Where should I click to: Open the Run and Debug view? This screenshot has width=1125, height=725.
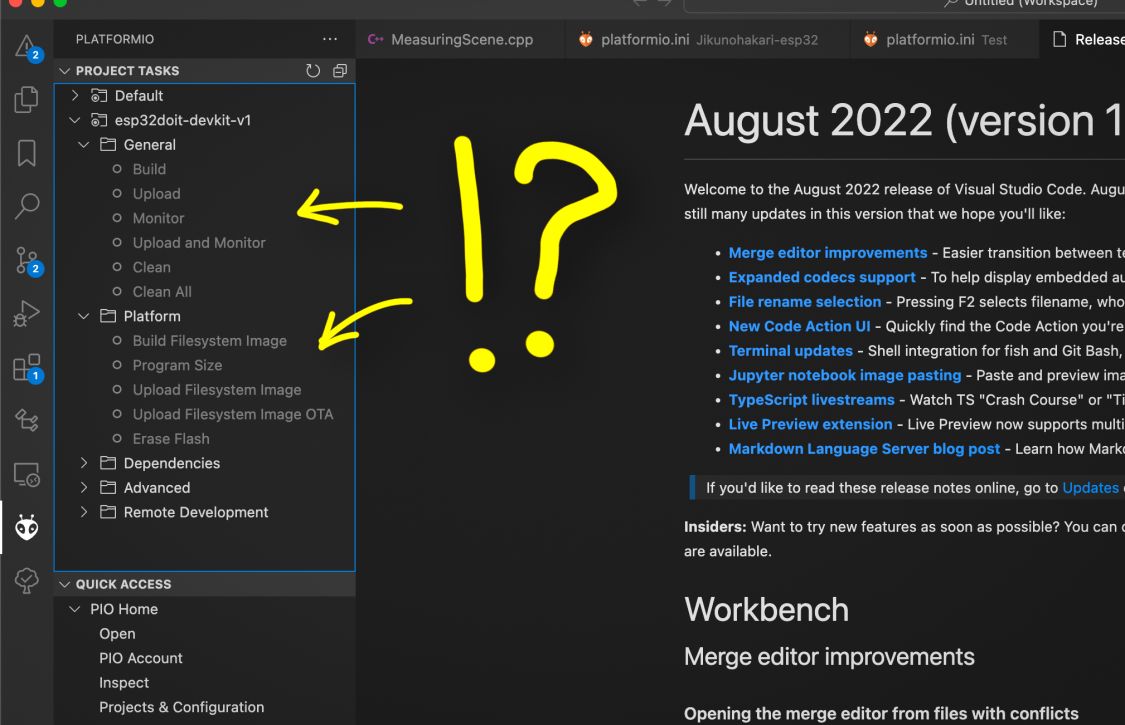[27, 314]
